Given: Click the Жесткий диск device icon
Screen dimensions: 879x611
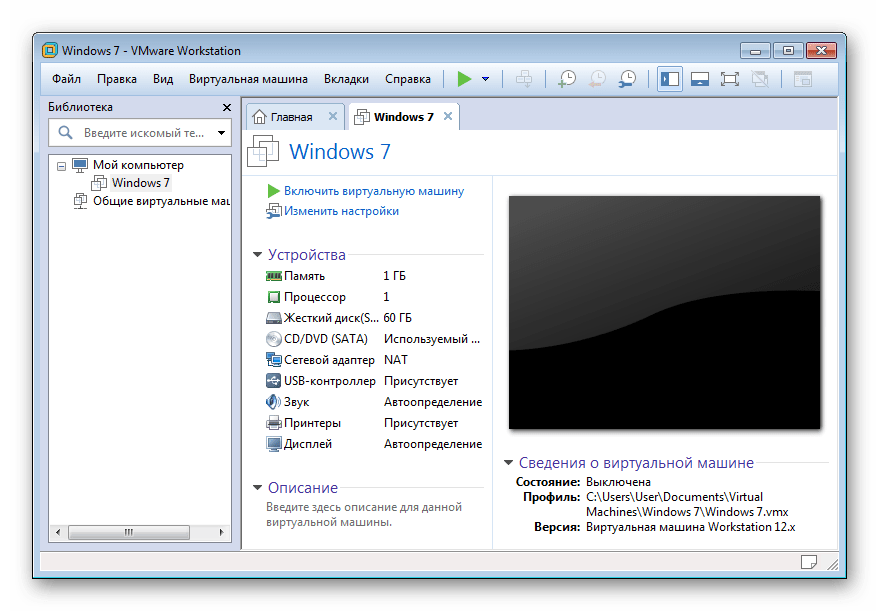Looking at the screenshot, I should pos(274,318).
